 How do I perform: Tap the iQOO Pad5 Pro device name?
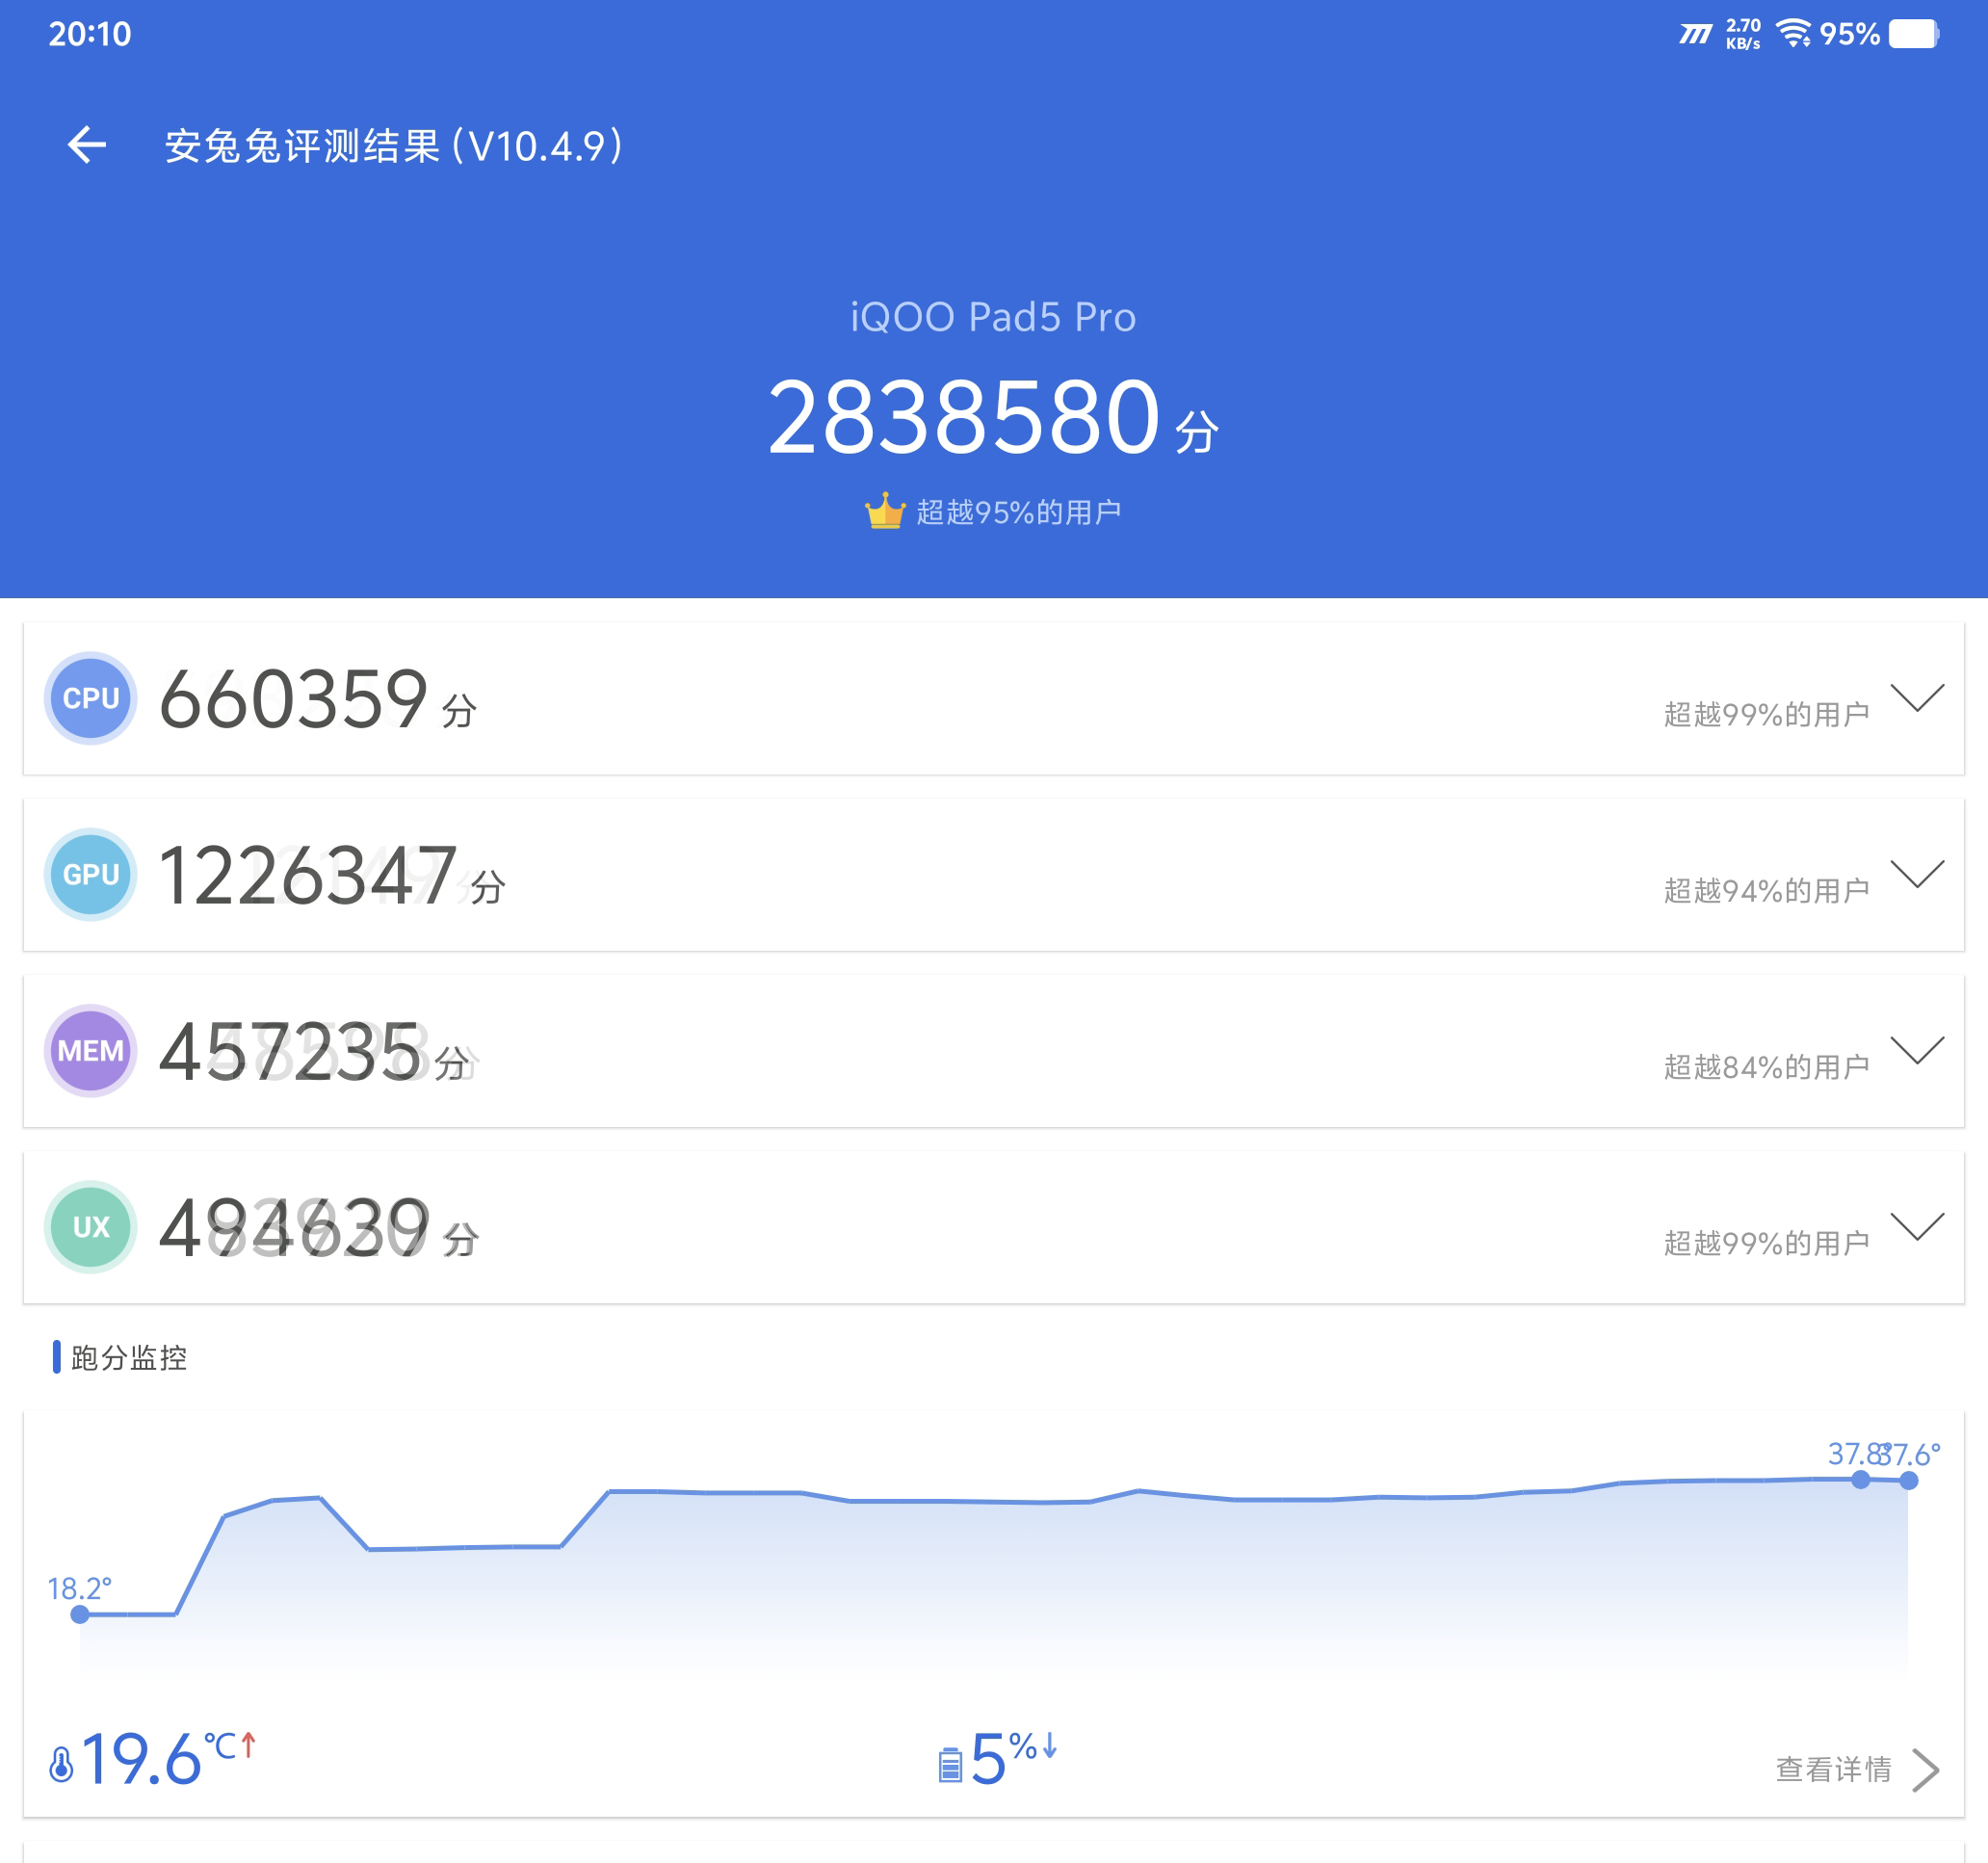tap(993, 317)
